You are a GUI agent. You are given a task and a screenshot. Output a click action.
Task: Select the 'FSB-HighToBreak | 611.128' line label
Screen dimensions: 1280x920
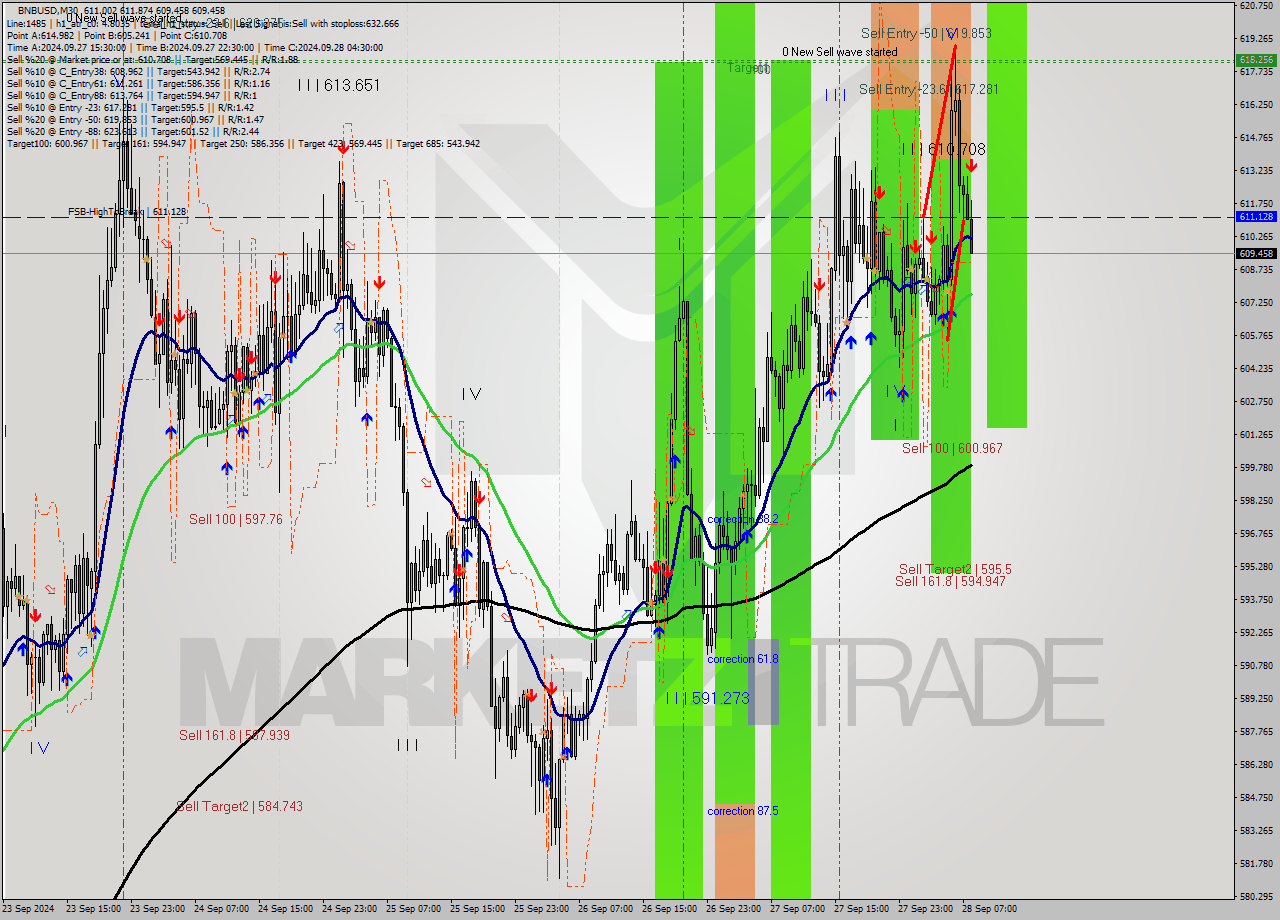[x=127, y=212]
